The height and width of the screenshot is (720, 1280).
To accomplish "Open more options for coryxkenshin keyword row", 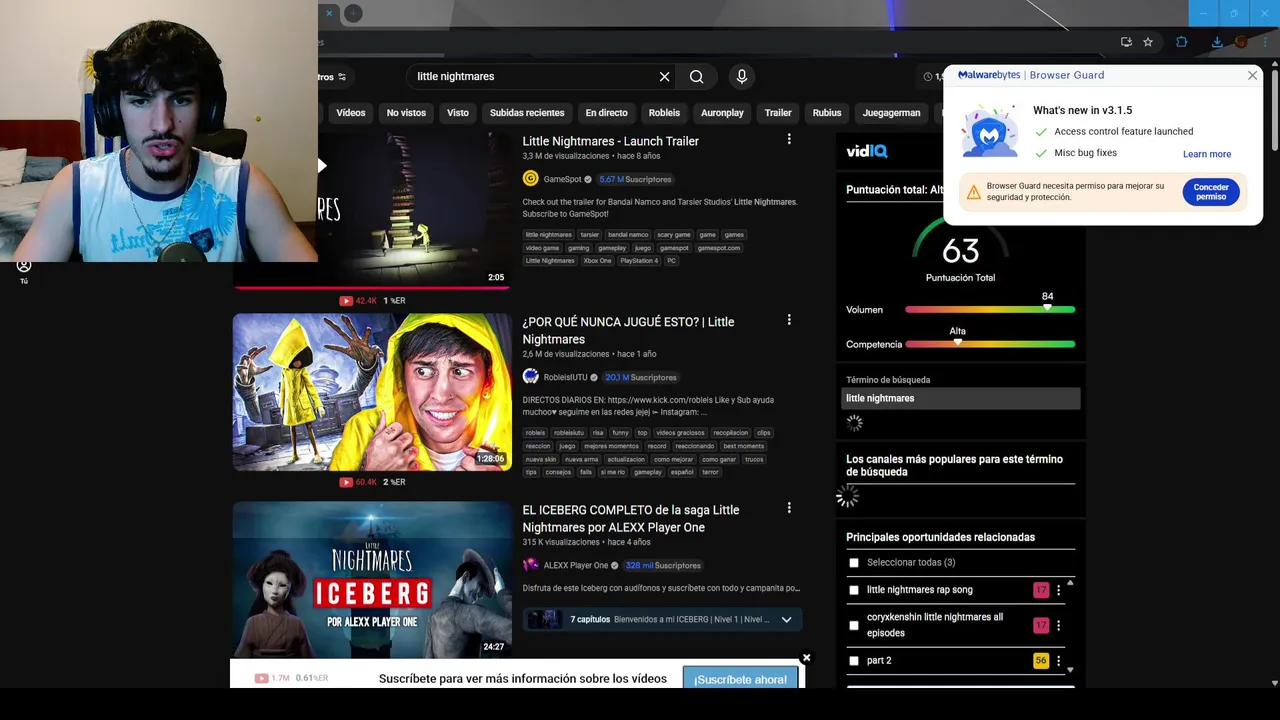I will 1058,625.
